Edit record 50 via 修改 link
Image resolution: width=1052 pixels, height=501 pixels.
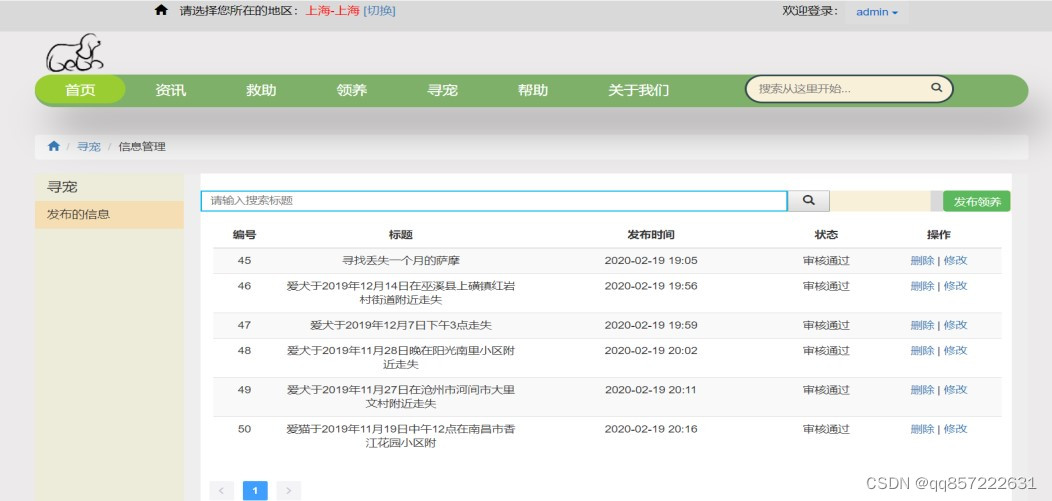point(955,429)
